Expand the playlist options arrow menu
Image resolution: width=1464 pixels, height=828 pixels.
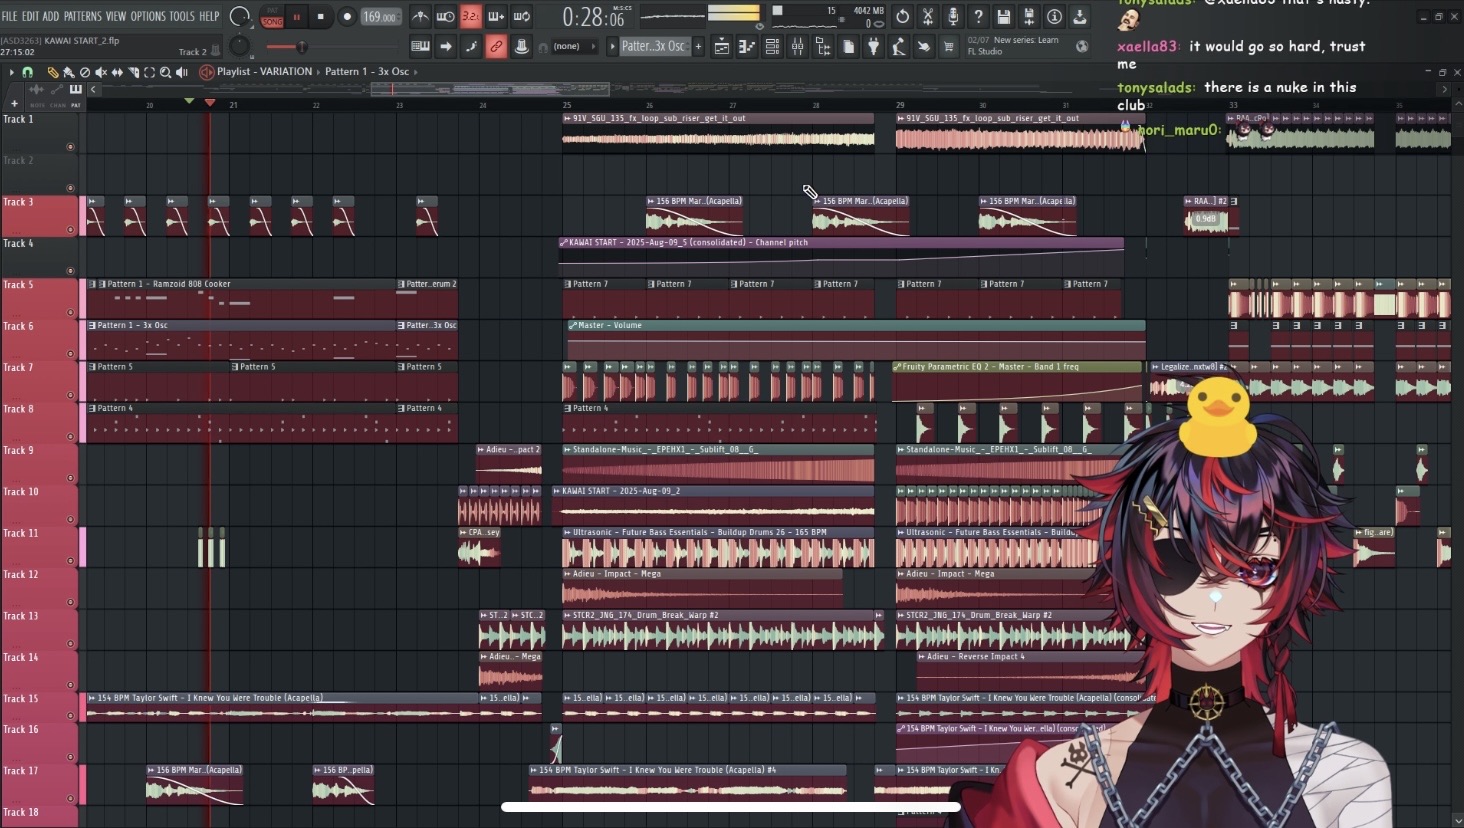[11, 72]
